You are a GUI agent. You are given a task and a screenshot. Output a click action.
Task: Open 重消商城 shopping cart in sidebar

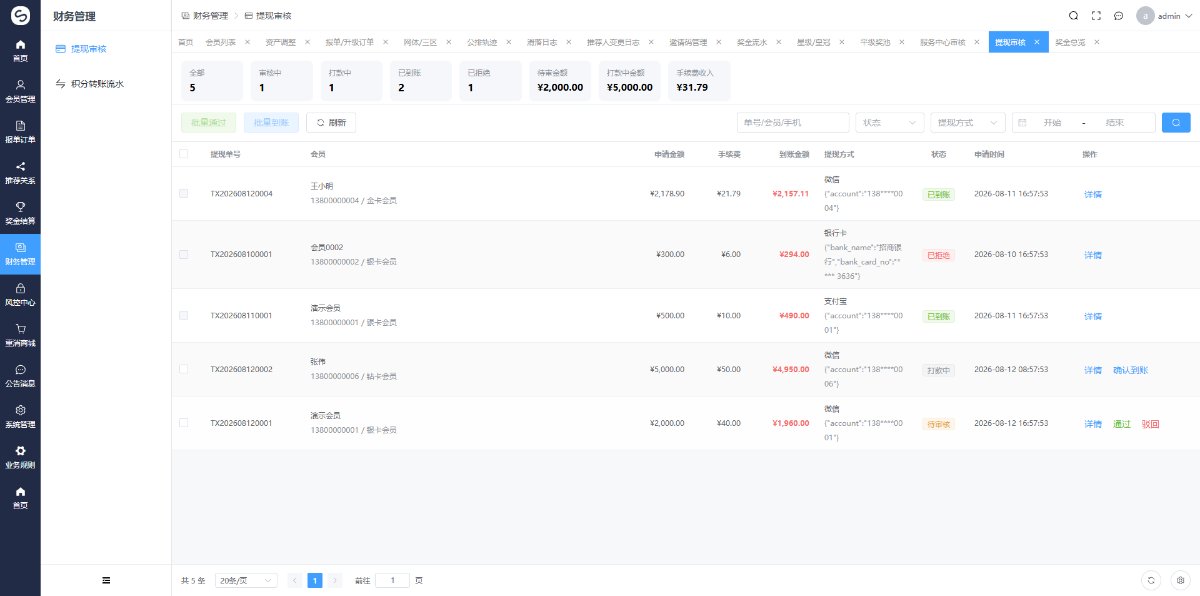(x=20, y=335)
